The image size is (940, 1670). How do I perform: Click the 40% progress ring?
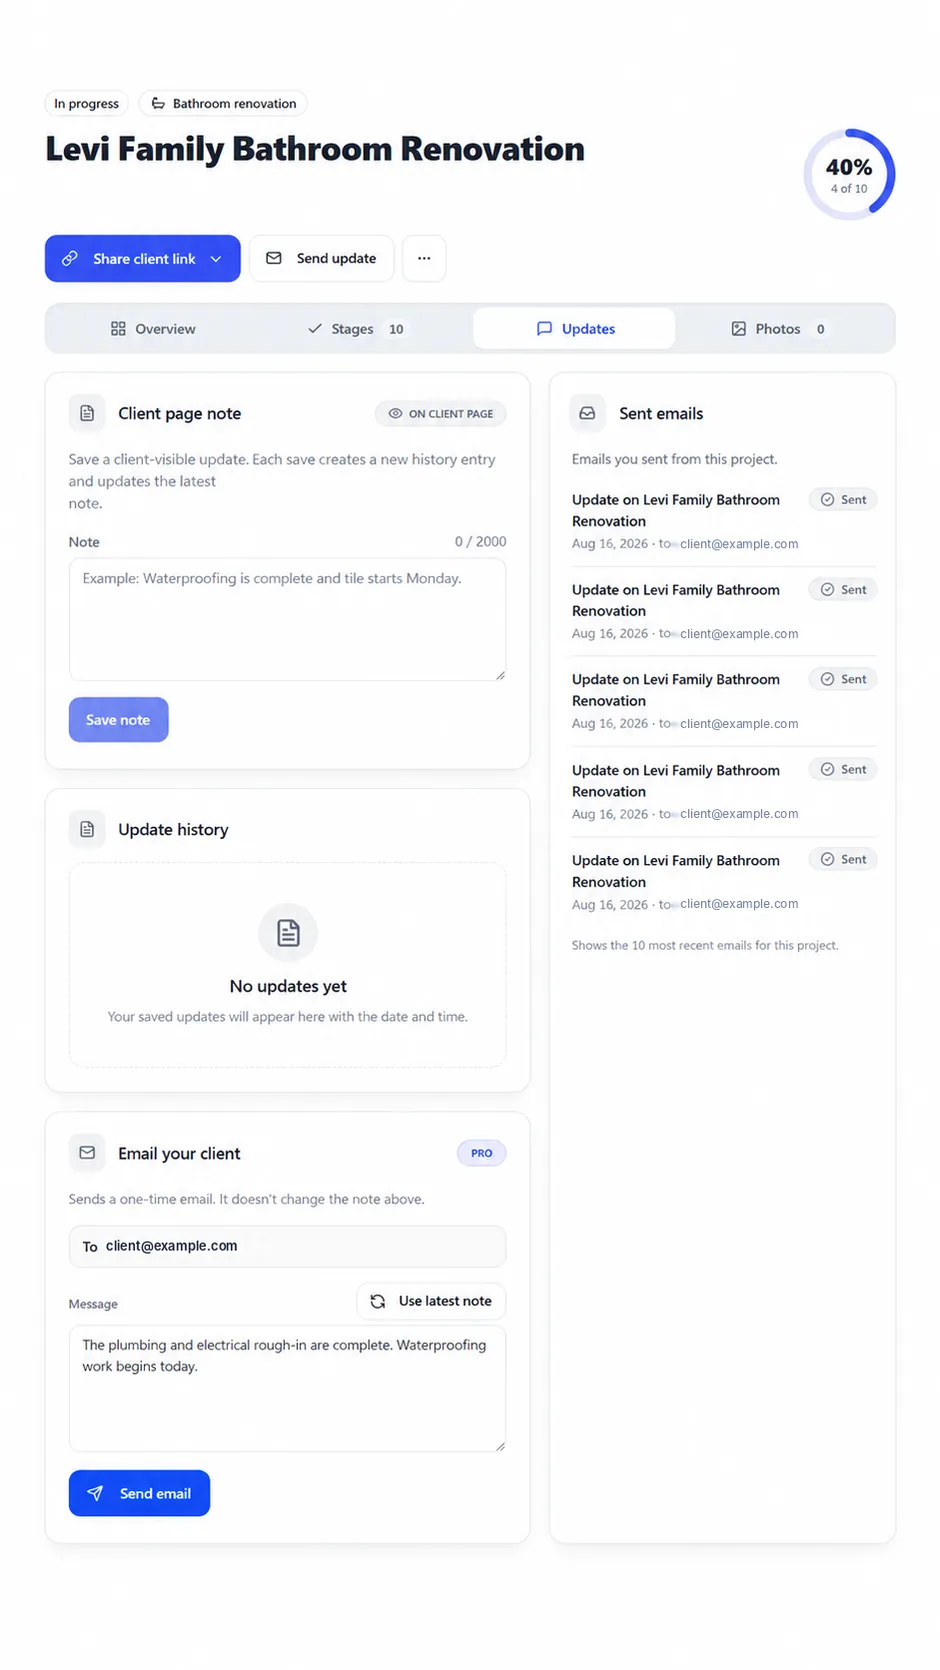click(849, 174)
